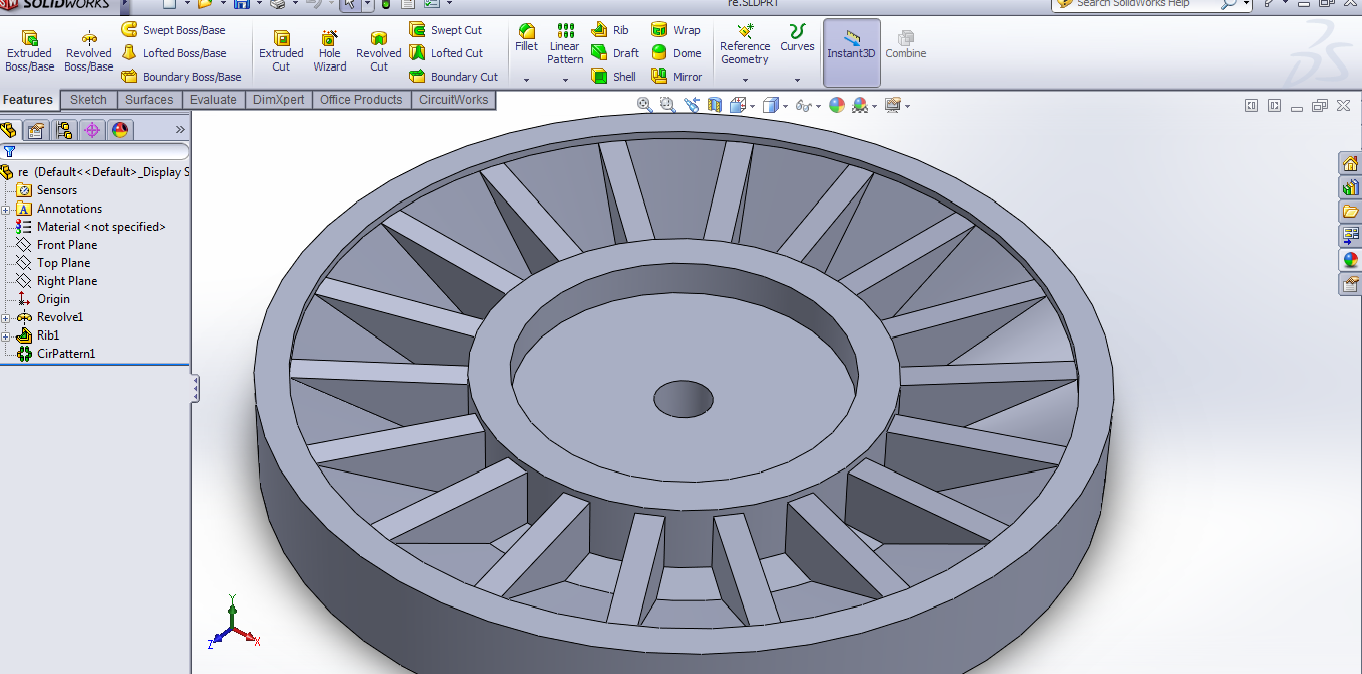Click the Rib feature tool

point(610,30)
